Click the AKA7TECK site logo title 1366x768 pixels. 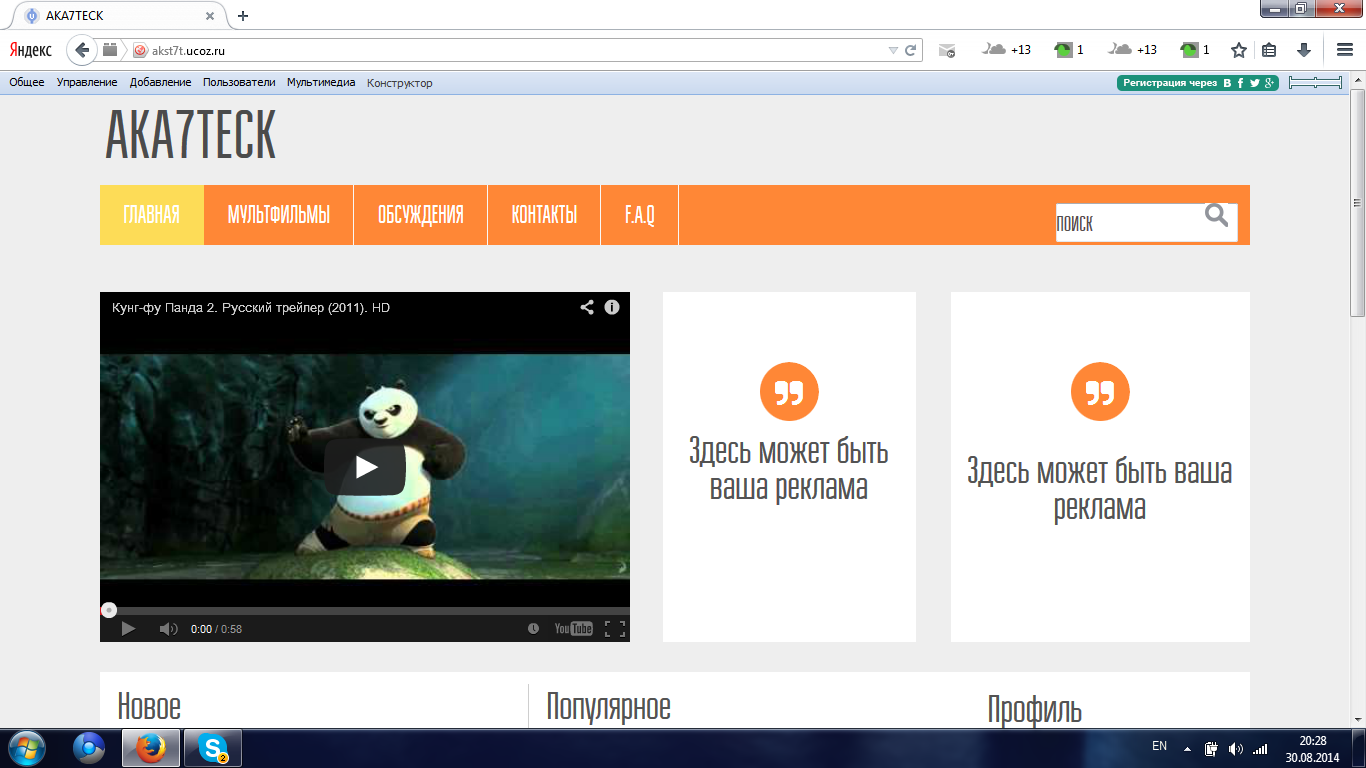point(190,134)
